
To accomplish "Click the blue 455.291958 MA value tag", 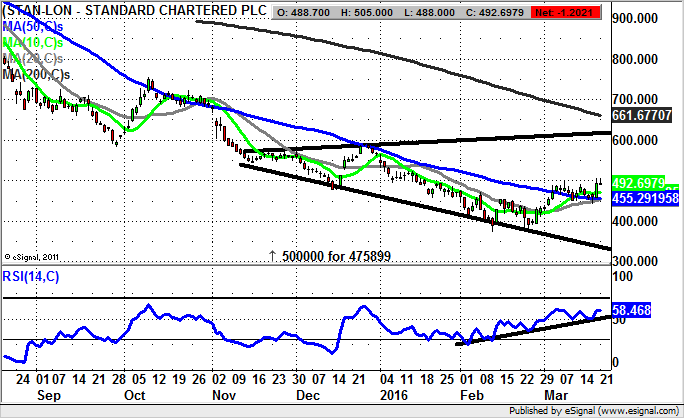I will (x=644, y=198).
